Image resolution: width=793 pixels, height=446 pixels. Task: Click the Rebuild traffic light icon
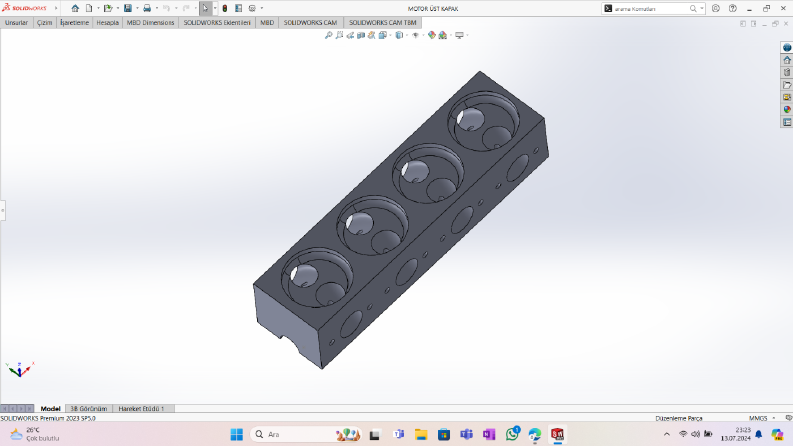pos(225,8)
